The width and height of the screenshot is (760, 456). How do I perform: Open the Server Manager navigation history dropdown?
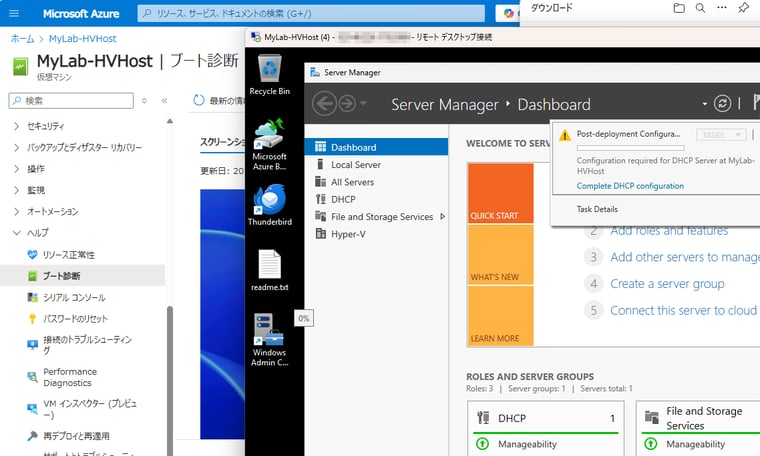(x=363, y=103)
